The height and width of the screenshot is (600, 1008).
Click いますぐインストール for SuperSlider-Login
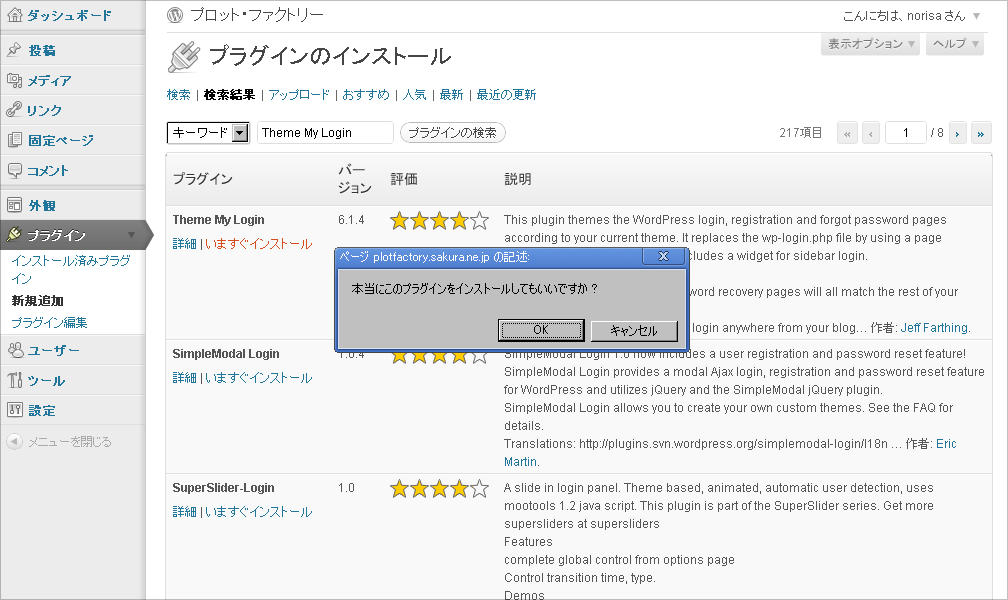pos(258,512)
